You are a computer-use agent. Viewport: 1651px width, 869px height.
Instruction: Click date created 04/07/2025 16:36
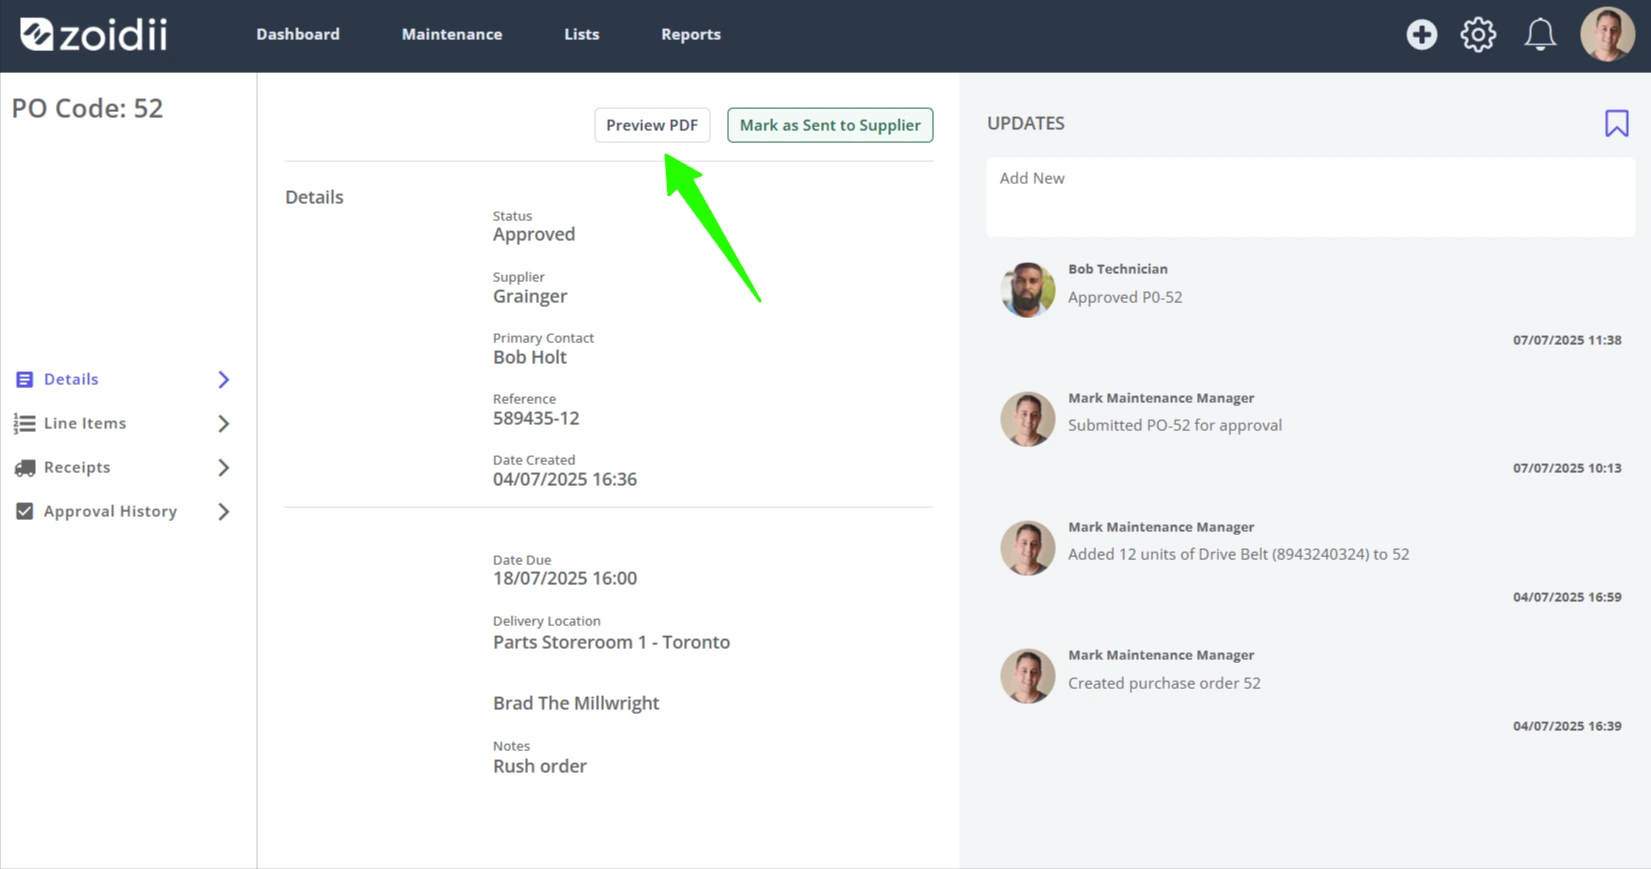565,479
